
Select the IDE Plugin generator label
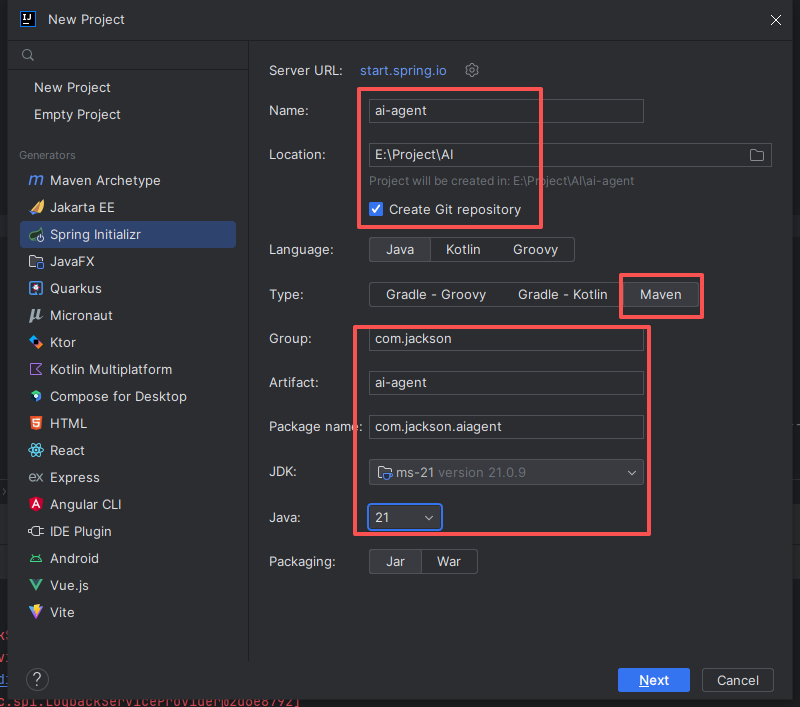(81, 532)
